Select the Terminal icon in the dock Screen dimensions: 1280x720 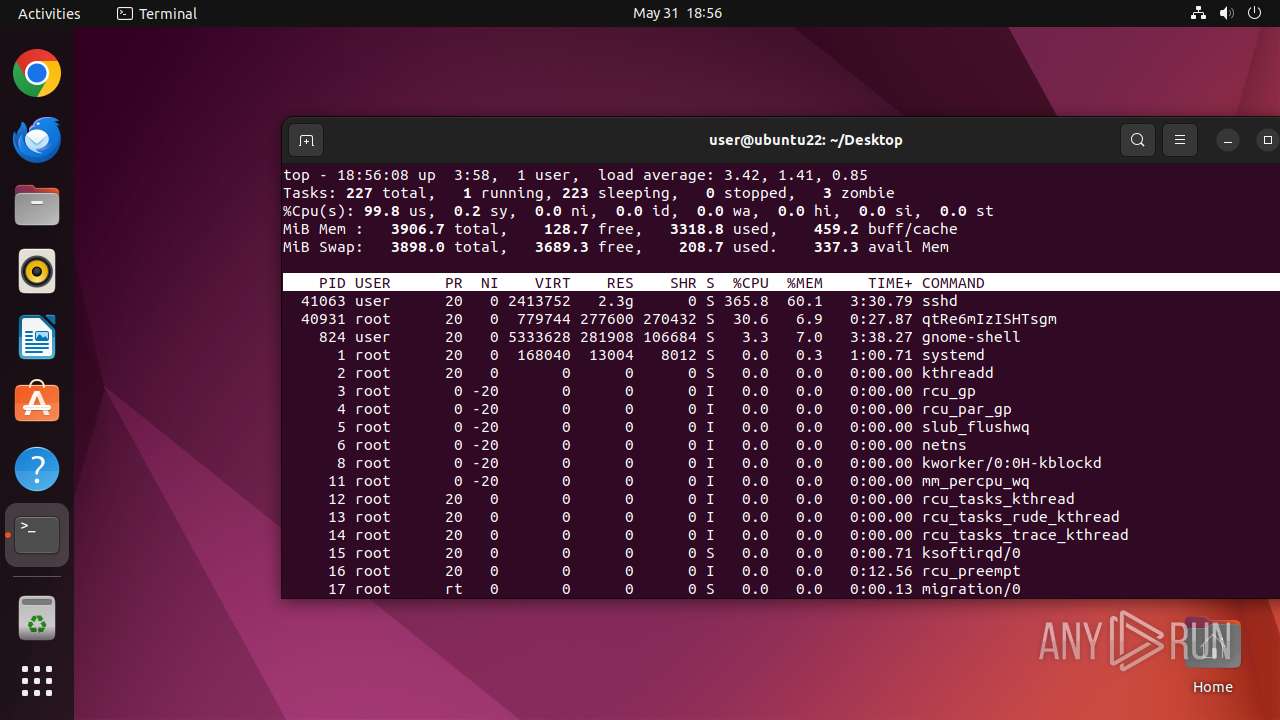point(37,535)
